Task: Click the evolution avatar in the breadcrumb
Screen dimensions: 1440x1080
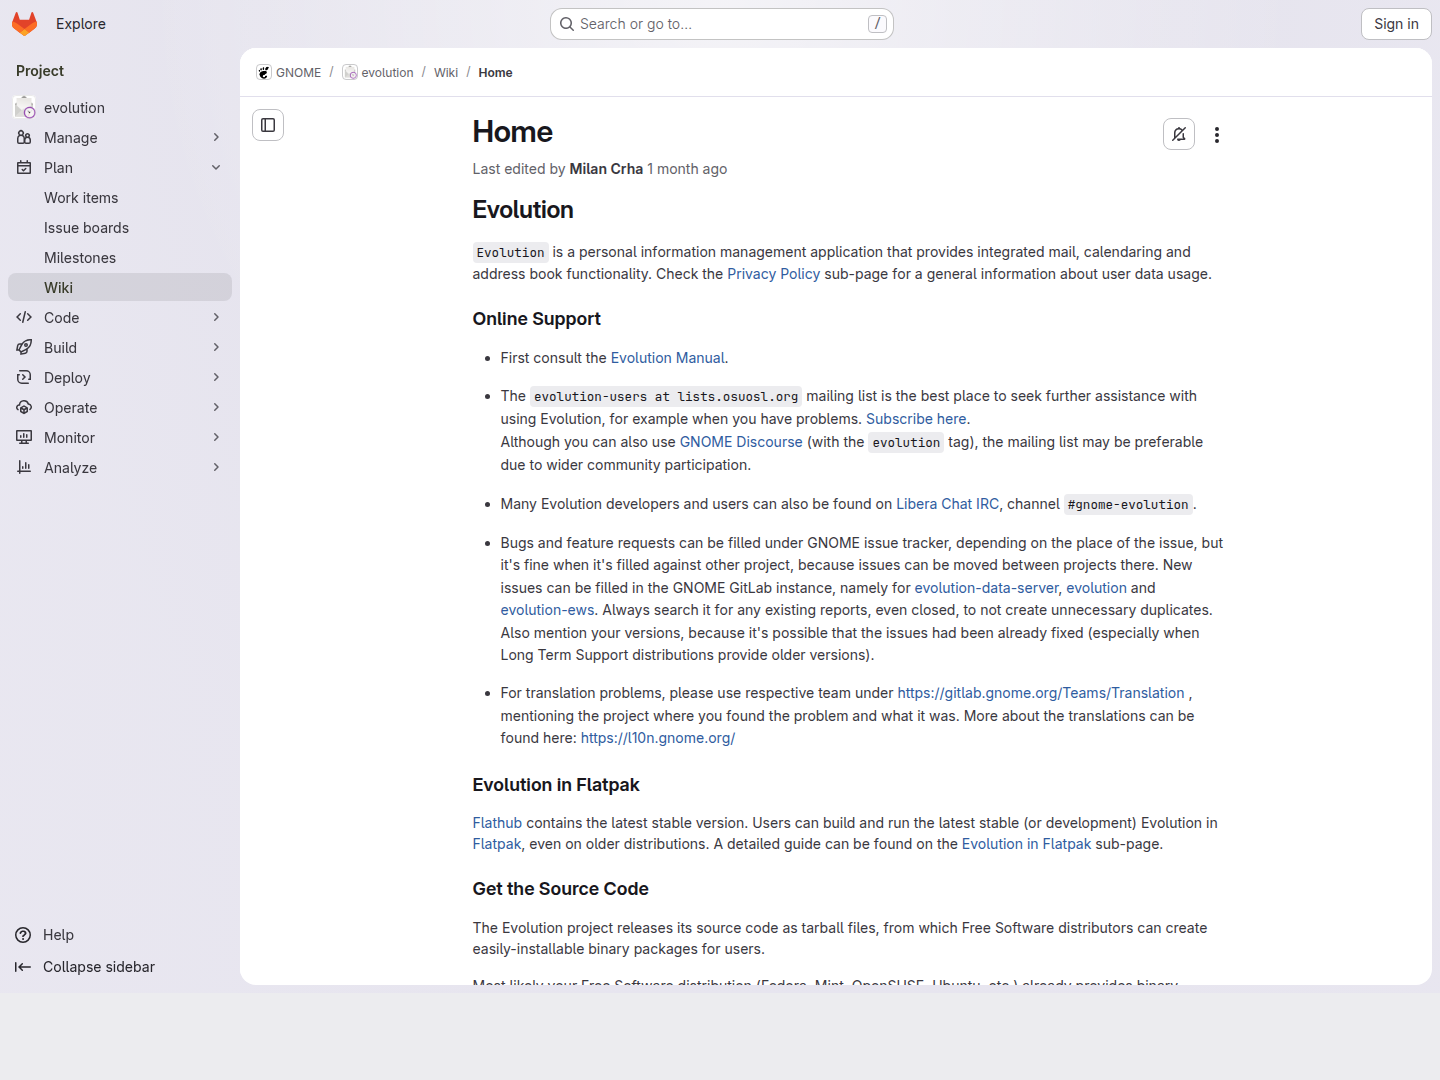Action: pos(350,73)
